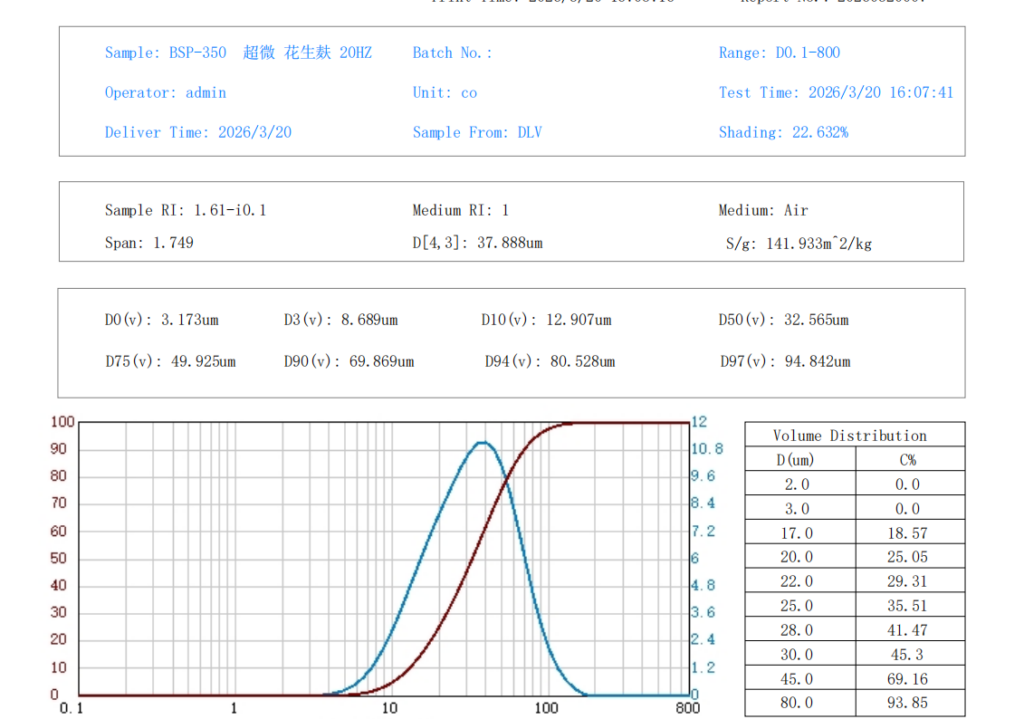Select the Operator: admin field
This screenshot has width=1024, height=719.
tap(166, 93)
